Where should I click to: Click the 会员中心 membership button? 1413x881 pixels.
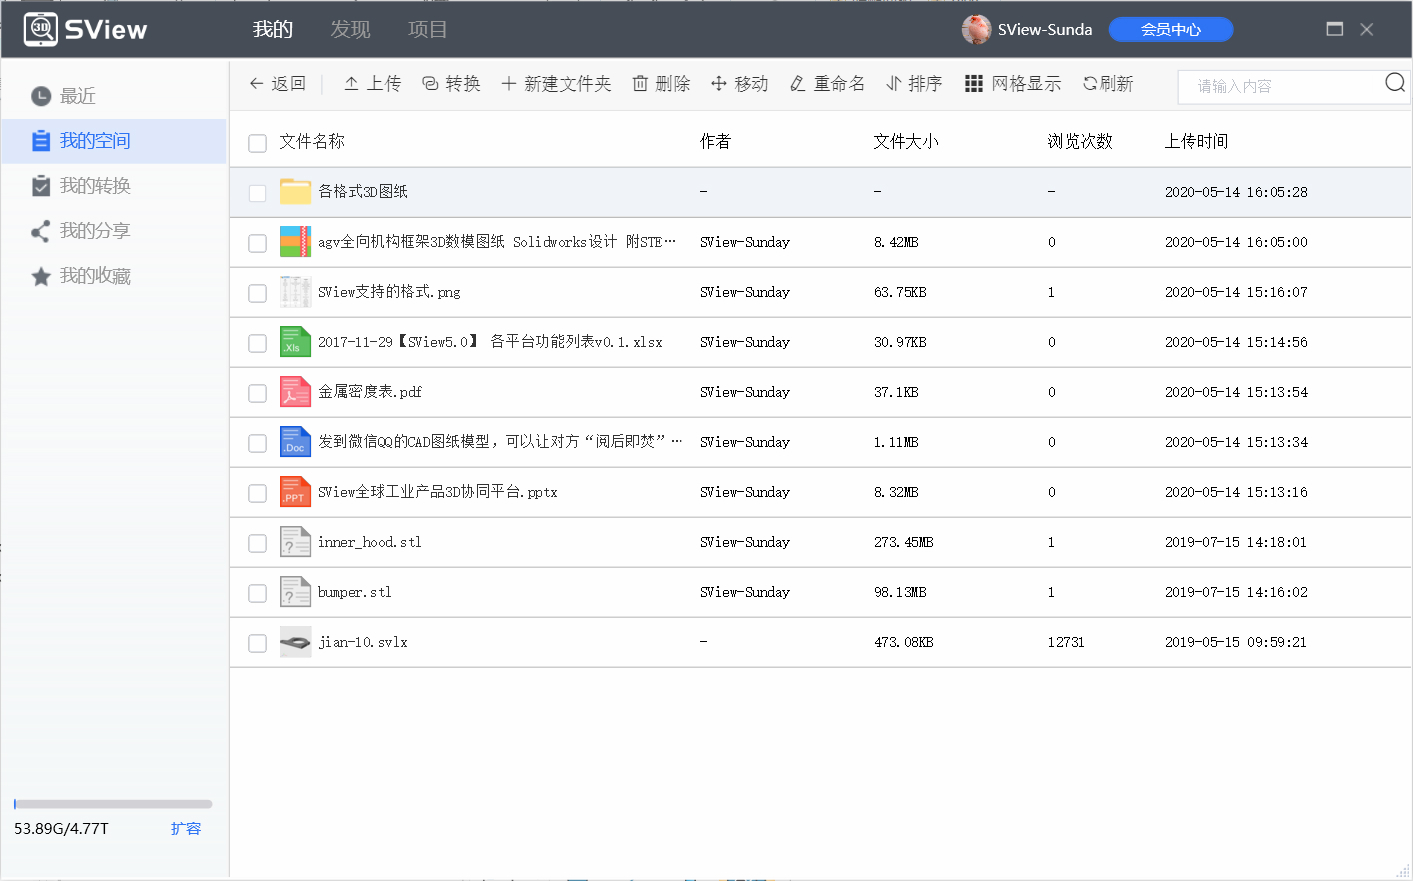tap(1171, 29)
